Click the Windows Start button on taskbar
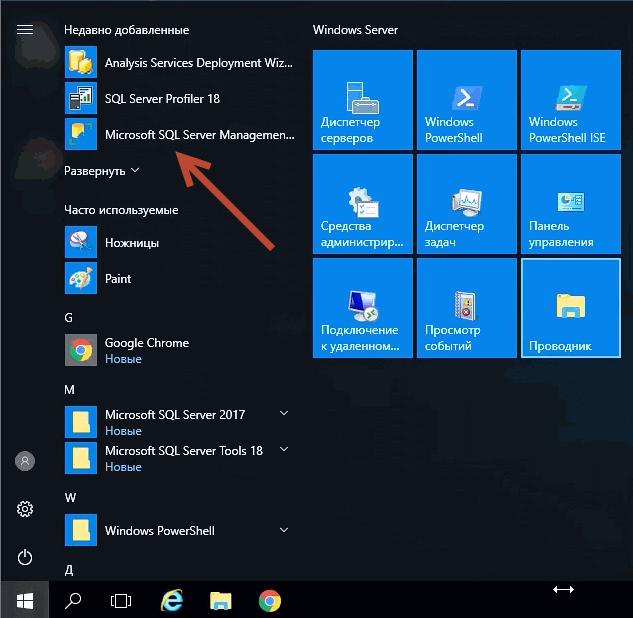633x618 pixels. pos(25,601)
